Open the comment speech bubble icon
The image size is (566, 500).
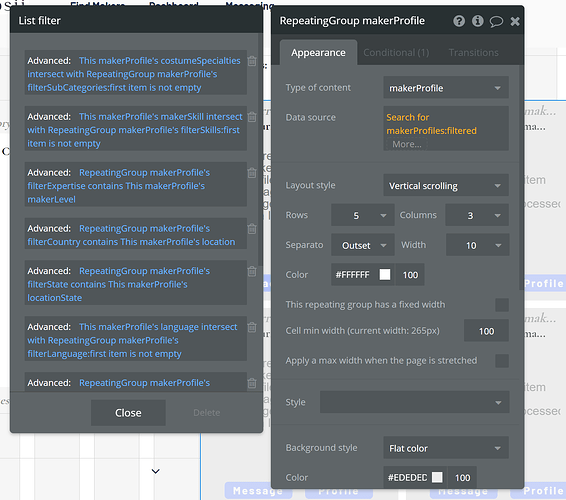coord(496,22)
